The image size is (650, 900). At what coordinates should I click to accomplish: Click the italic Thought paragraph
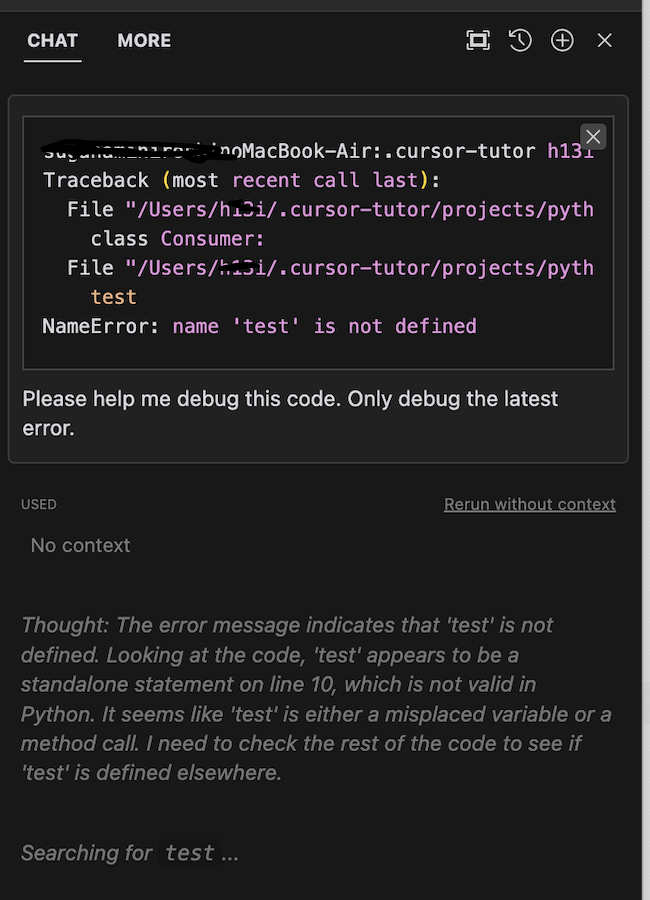tap(316, 699)
